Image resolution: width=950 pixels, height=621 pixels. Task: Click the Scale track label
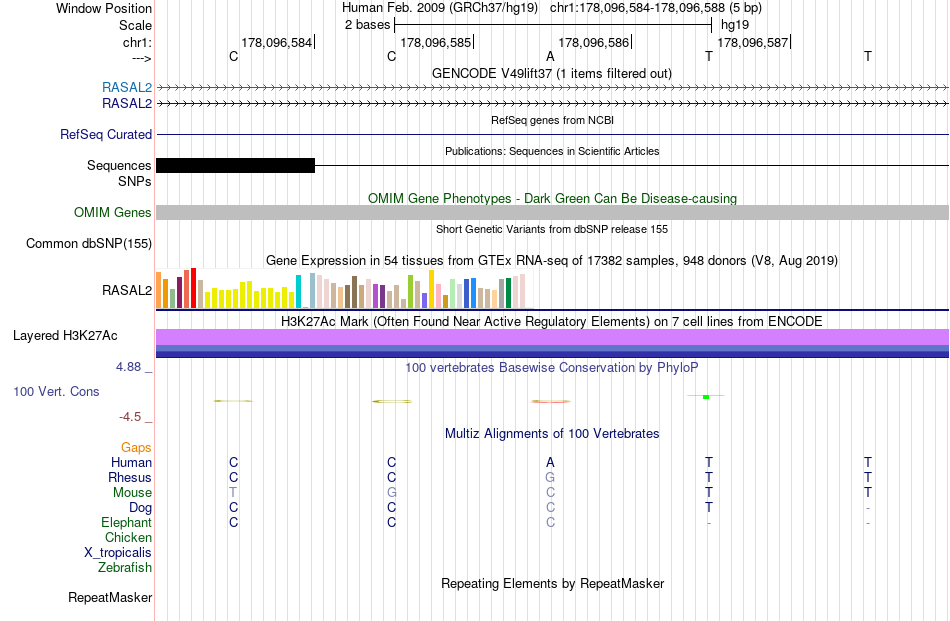(135, 25)
